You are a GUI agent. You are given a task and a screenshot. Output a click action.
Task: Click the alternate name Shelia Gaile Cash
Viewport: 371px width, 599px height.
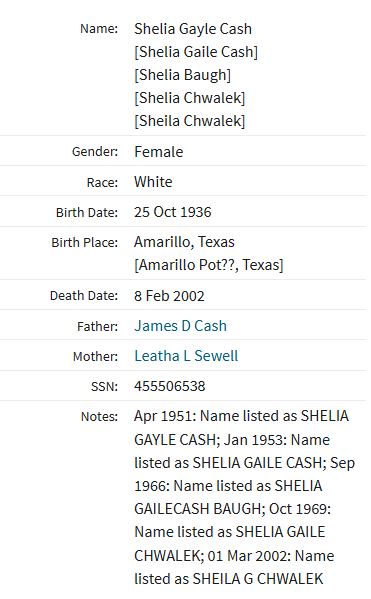click(196, 52)
